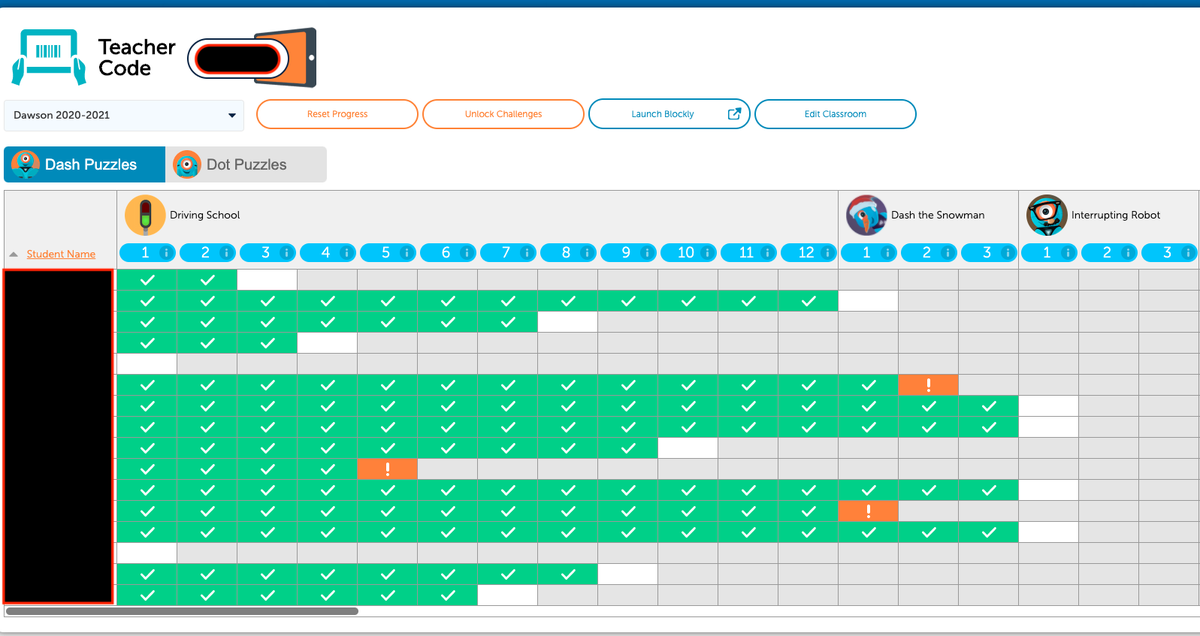Switch to the Dot Puzzles tab
The width and height of the screenshot is (1200, 636).
pyautogui.click(x=246, y=165)
